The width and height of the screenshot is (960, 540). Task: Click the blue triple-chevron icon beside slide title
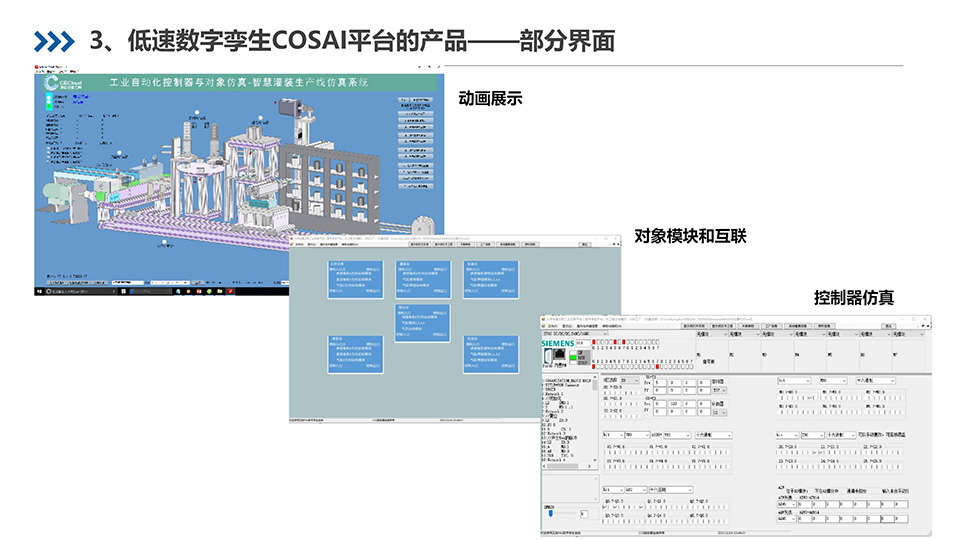pyautogui.click(x=53, y=41)
